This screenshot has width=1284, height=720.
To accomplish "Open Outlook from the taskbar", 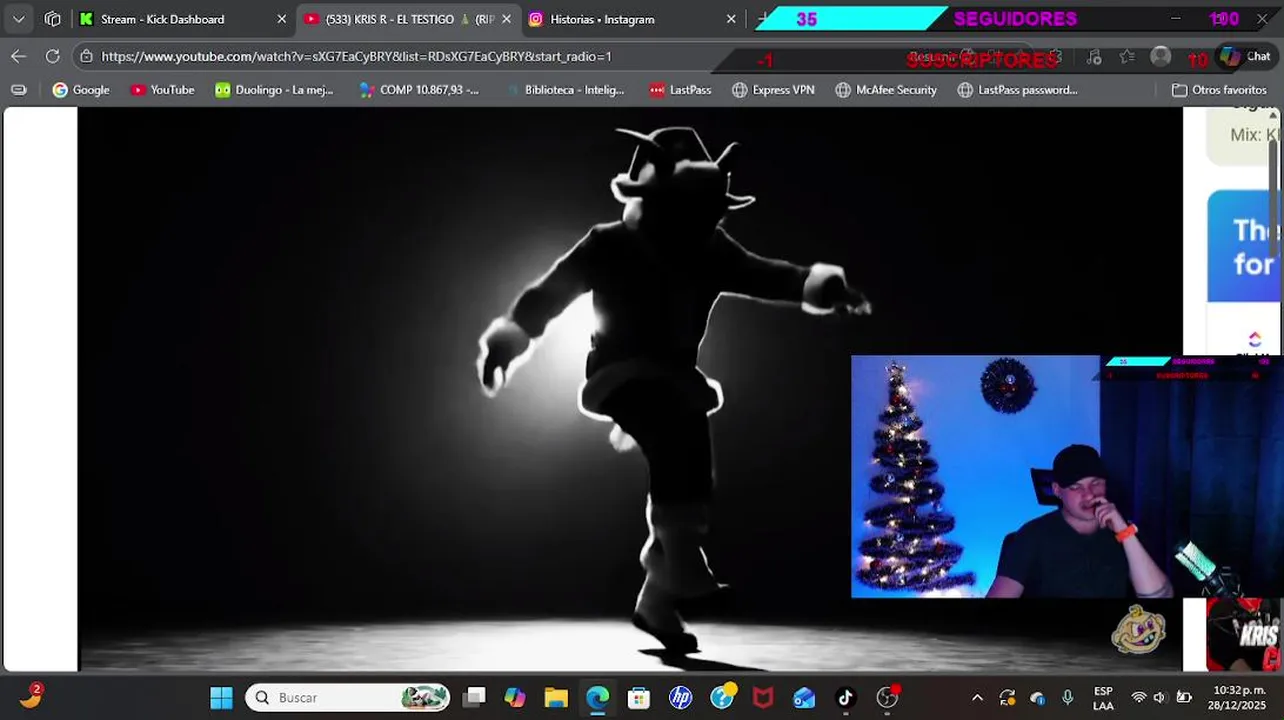I will coord(804,698).
